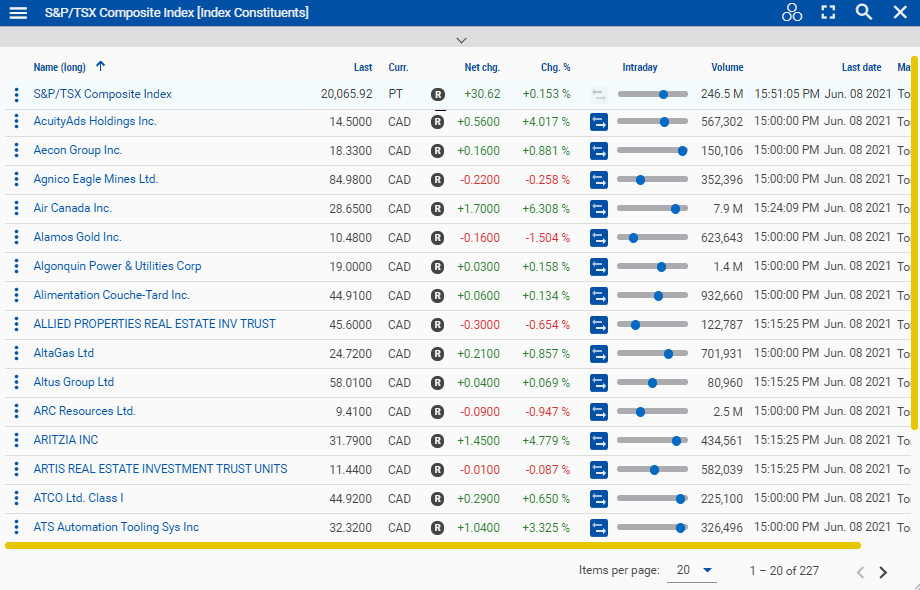Go to previous page of constituents
Image resolution: width=920 pixels, height=590 pixels.
click(x=861, y=572)
